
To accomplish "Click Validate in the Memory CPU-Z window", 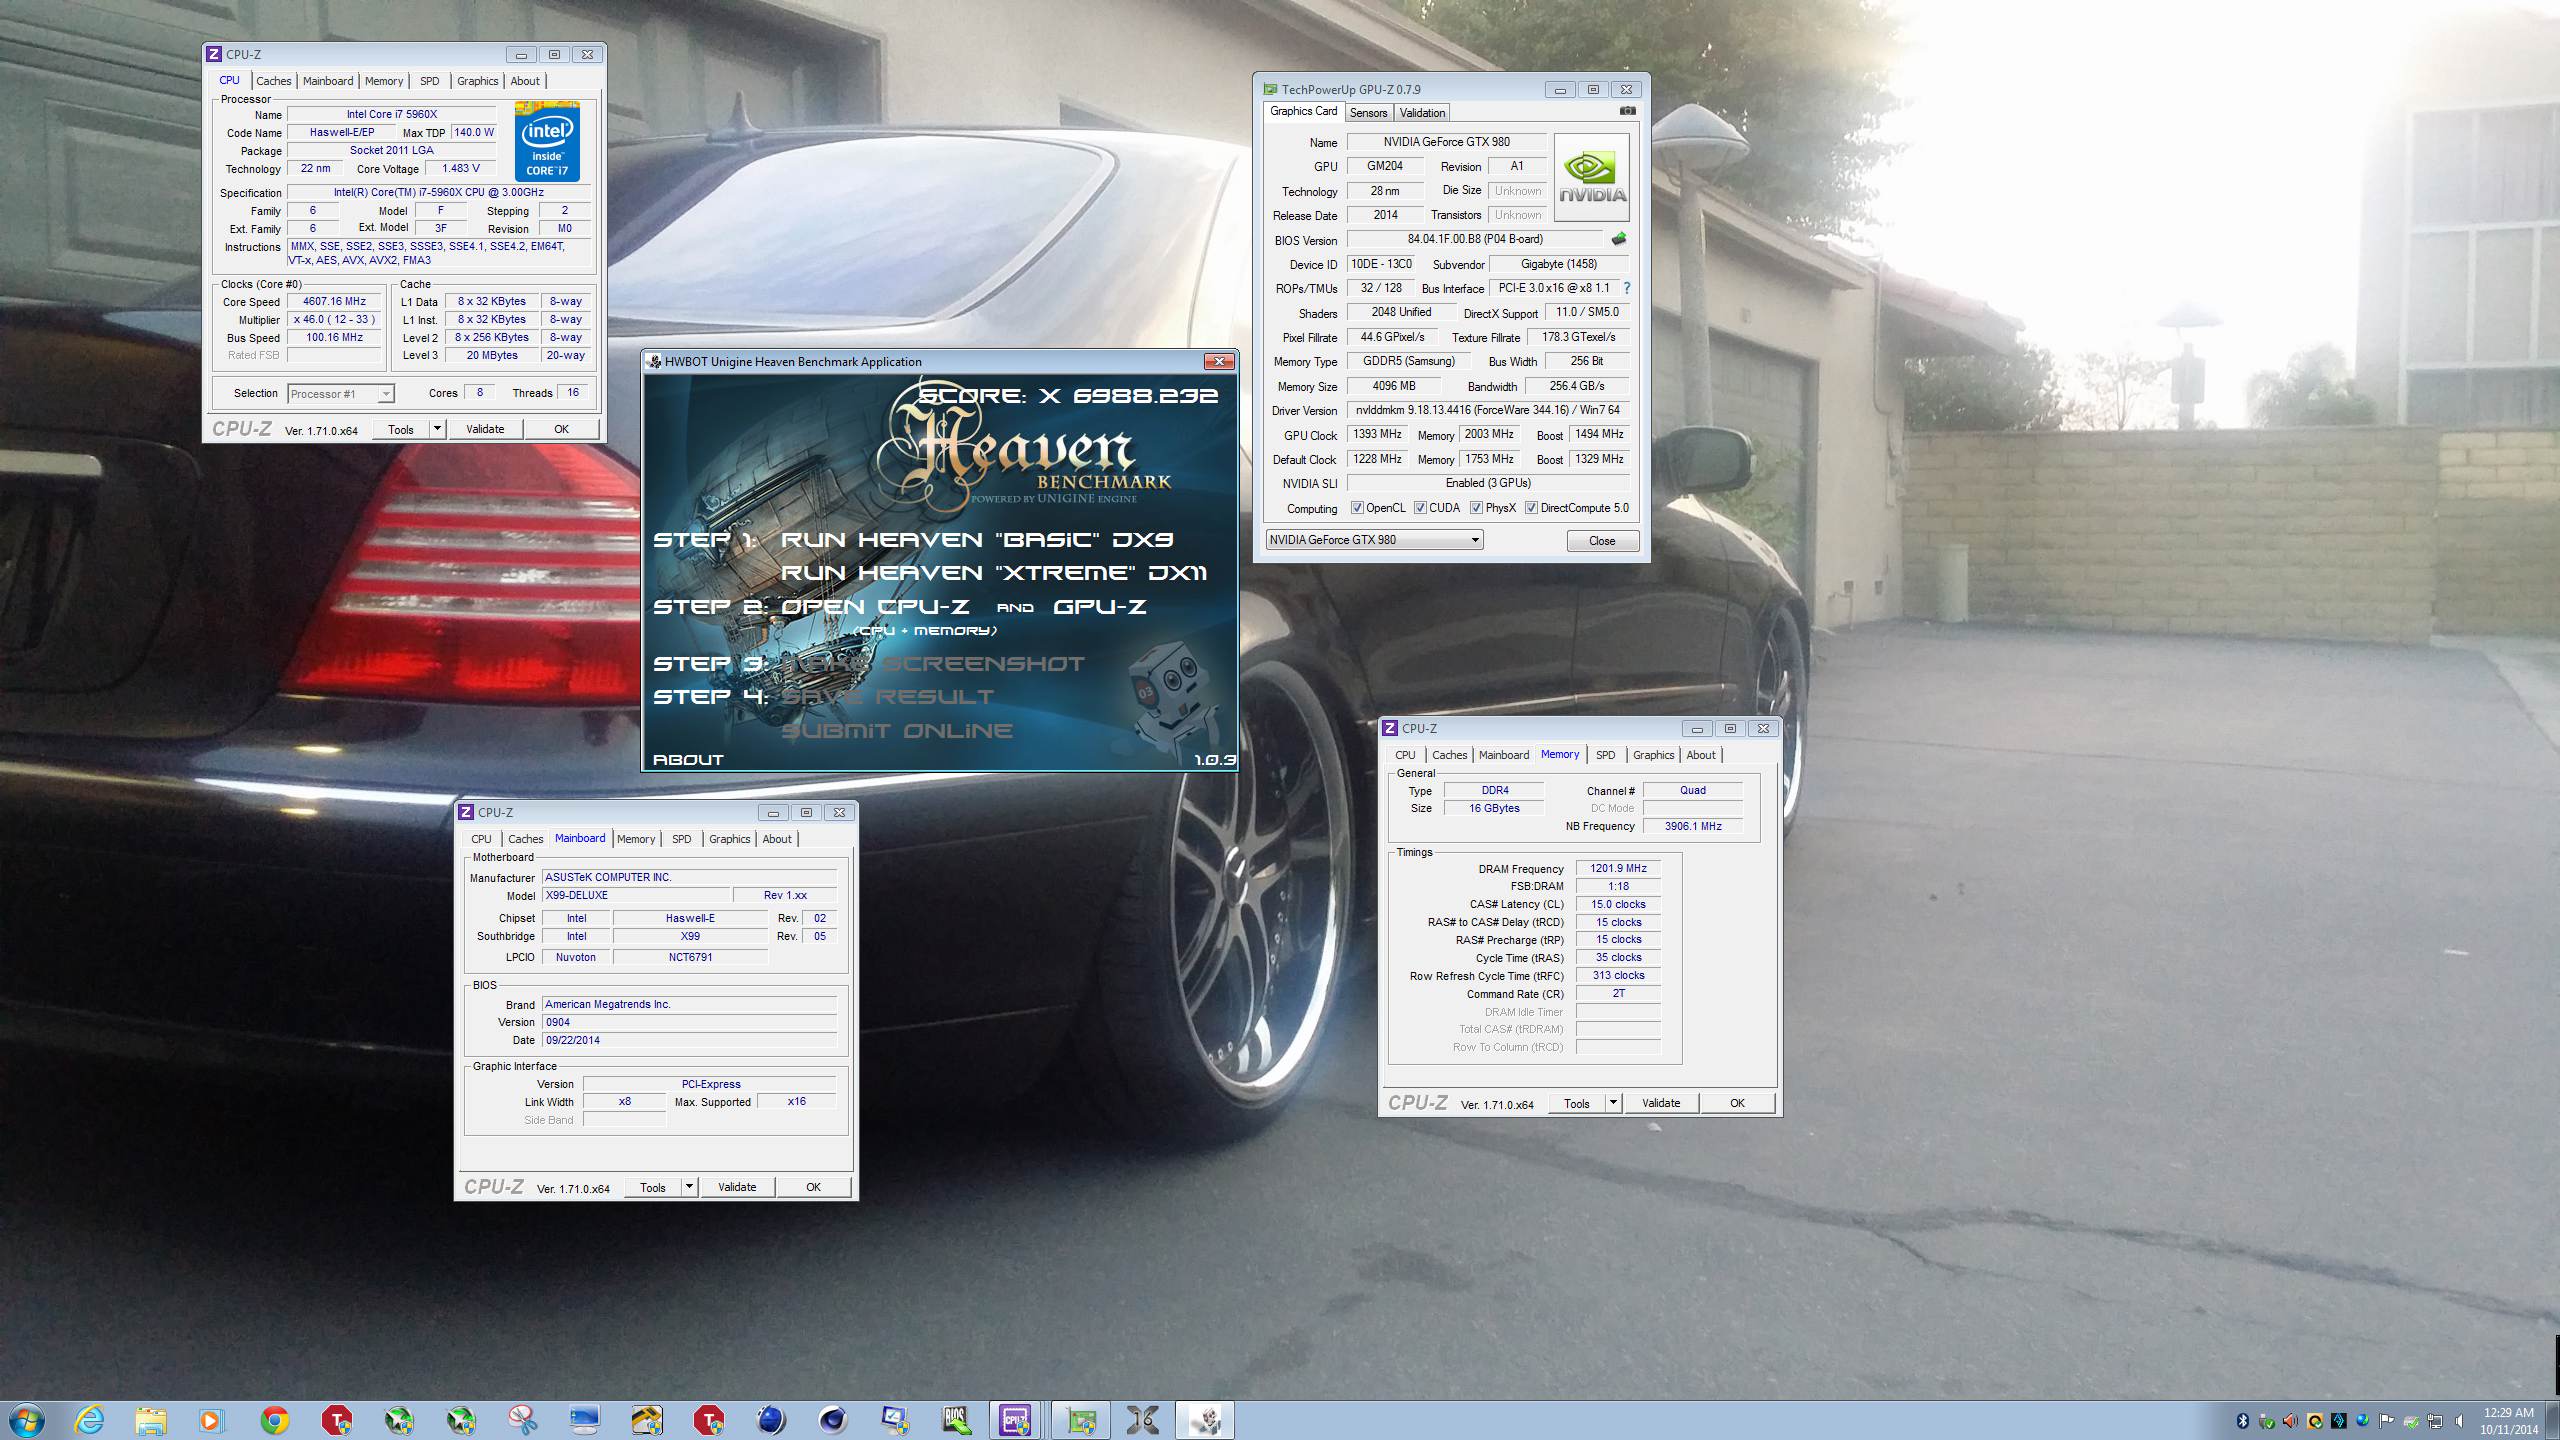I will point(1661,1103).
